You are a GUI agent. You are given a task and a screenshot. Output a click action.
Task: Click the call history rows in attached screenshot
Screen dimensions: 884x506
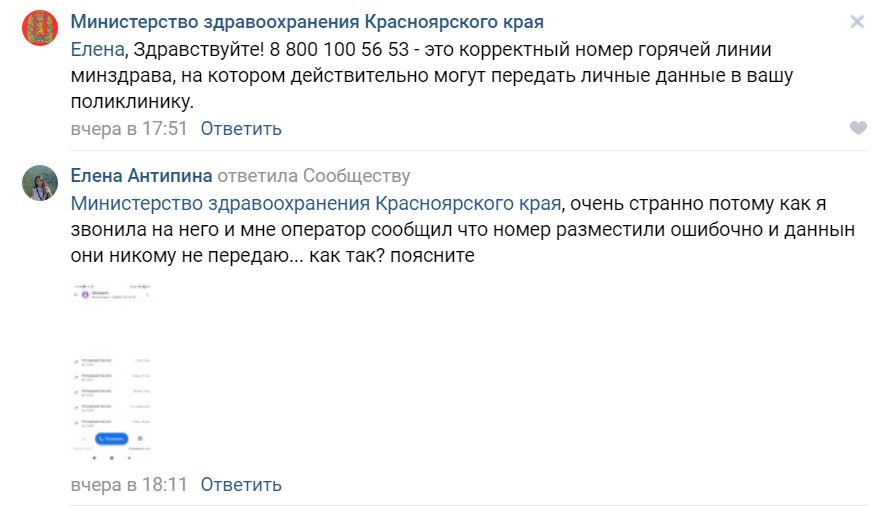[112, 392]
